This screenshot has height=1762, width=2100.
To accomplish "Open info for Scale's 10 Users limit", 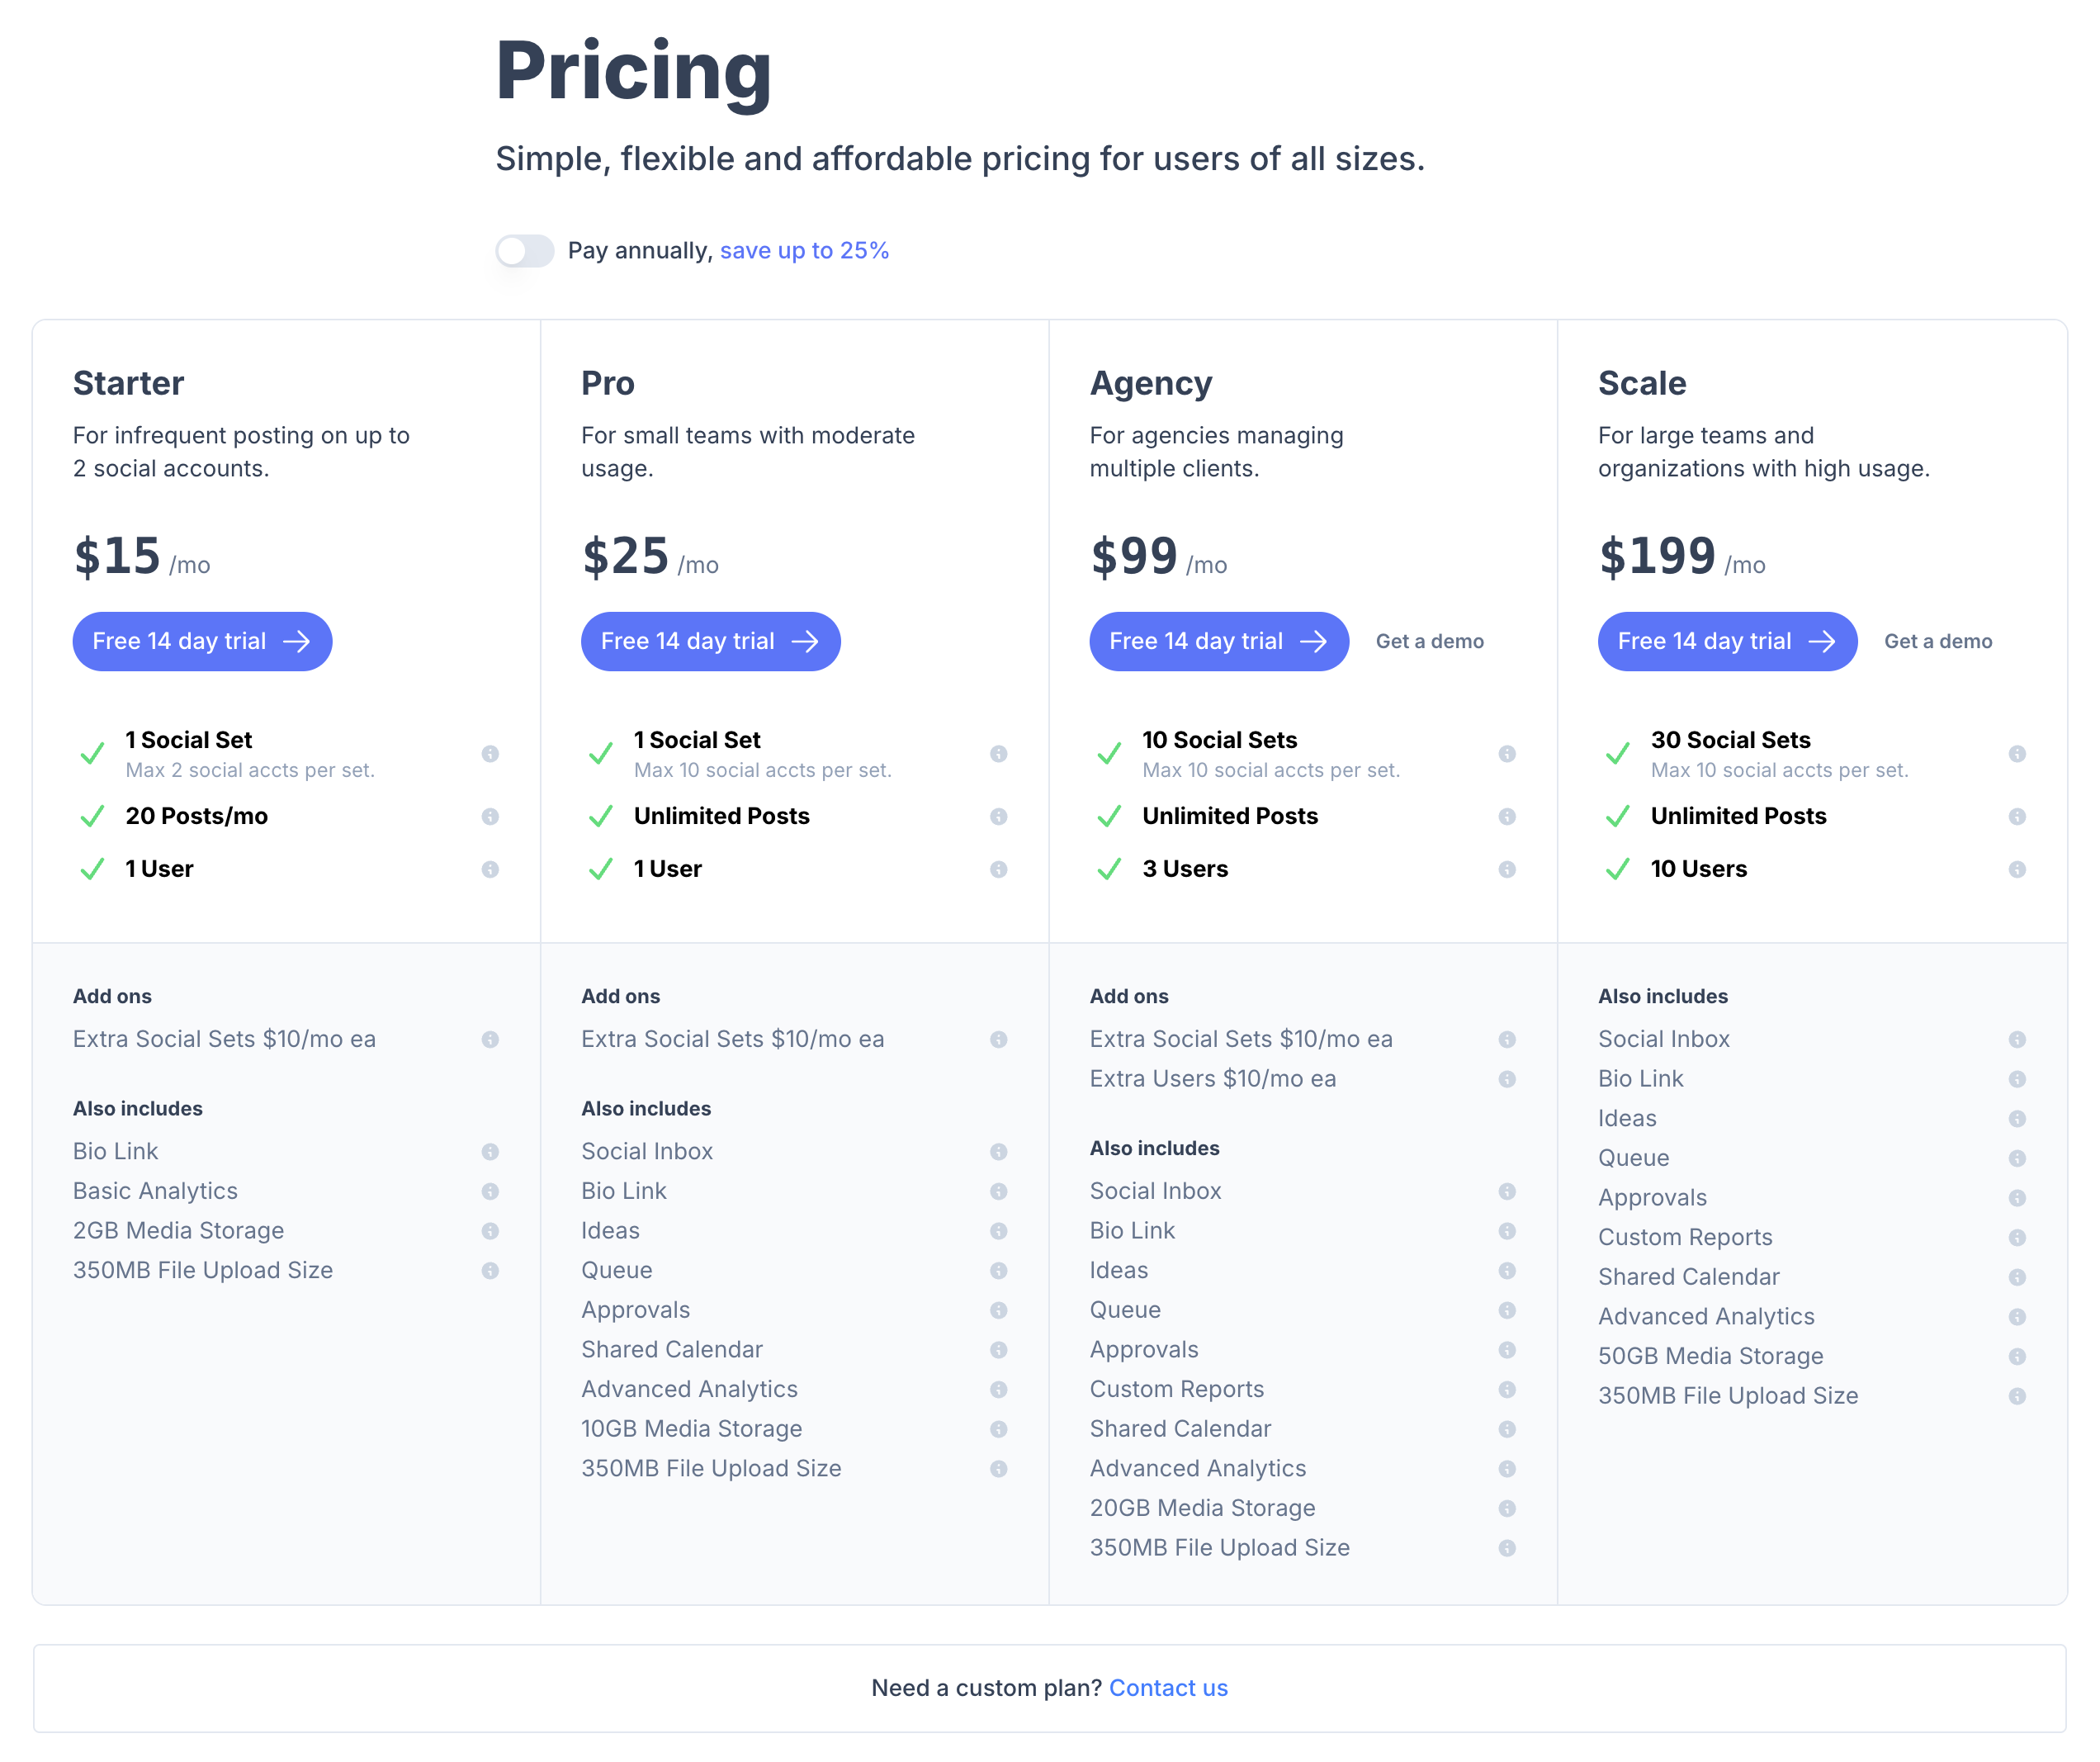I will [2017, 869].
